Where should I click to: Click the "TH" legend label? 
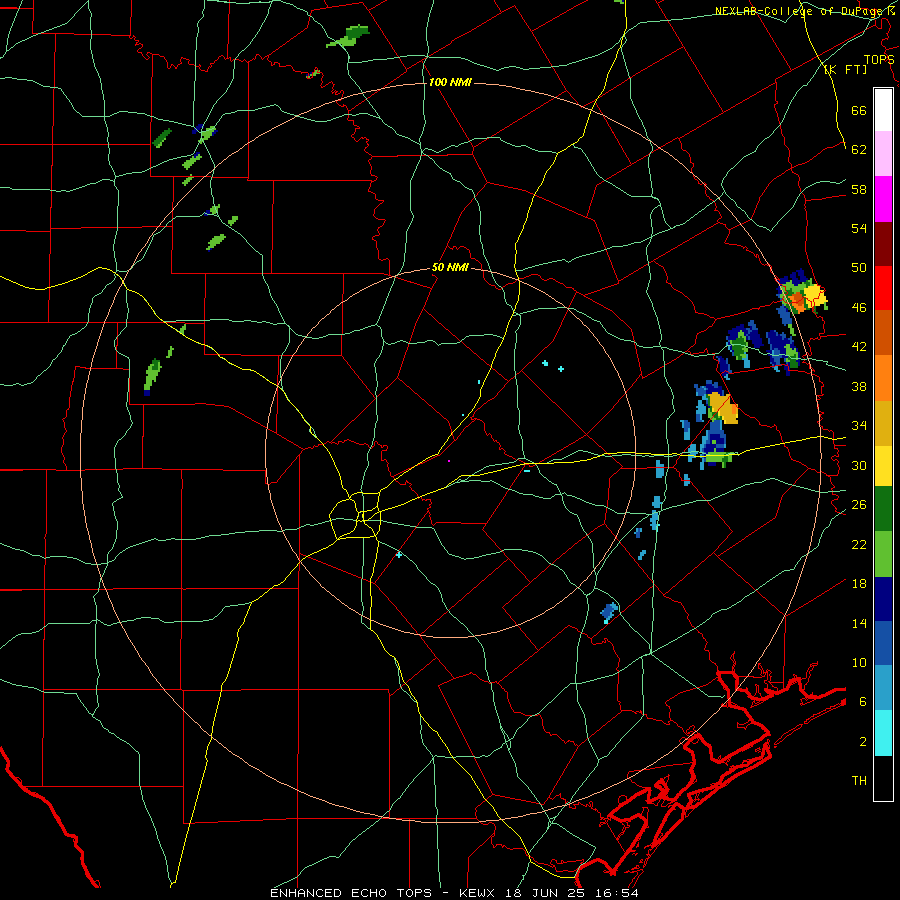tap(859, 781)
